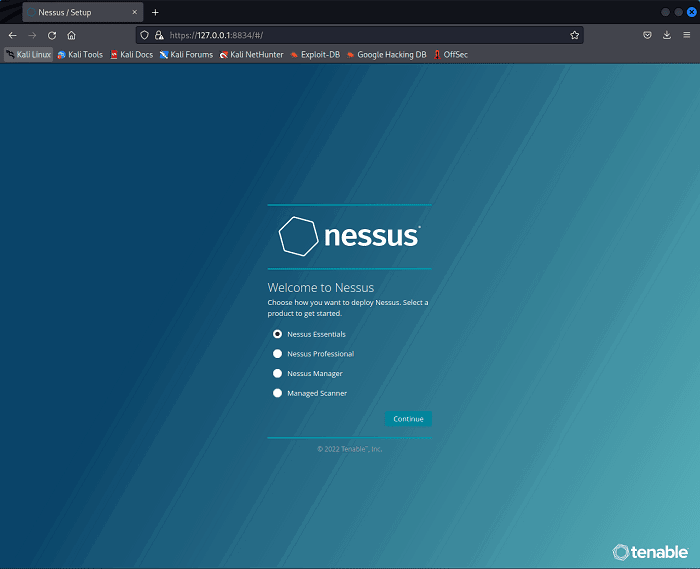Viewport: 700px width, 569px height.
Task: Open the browser home page icon
Action: (x=71, y=35)
